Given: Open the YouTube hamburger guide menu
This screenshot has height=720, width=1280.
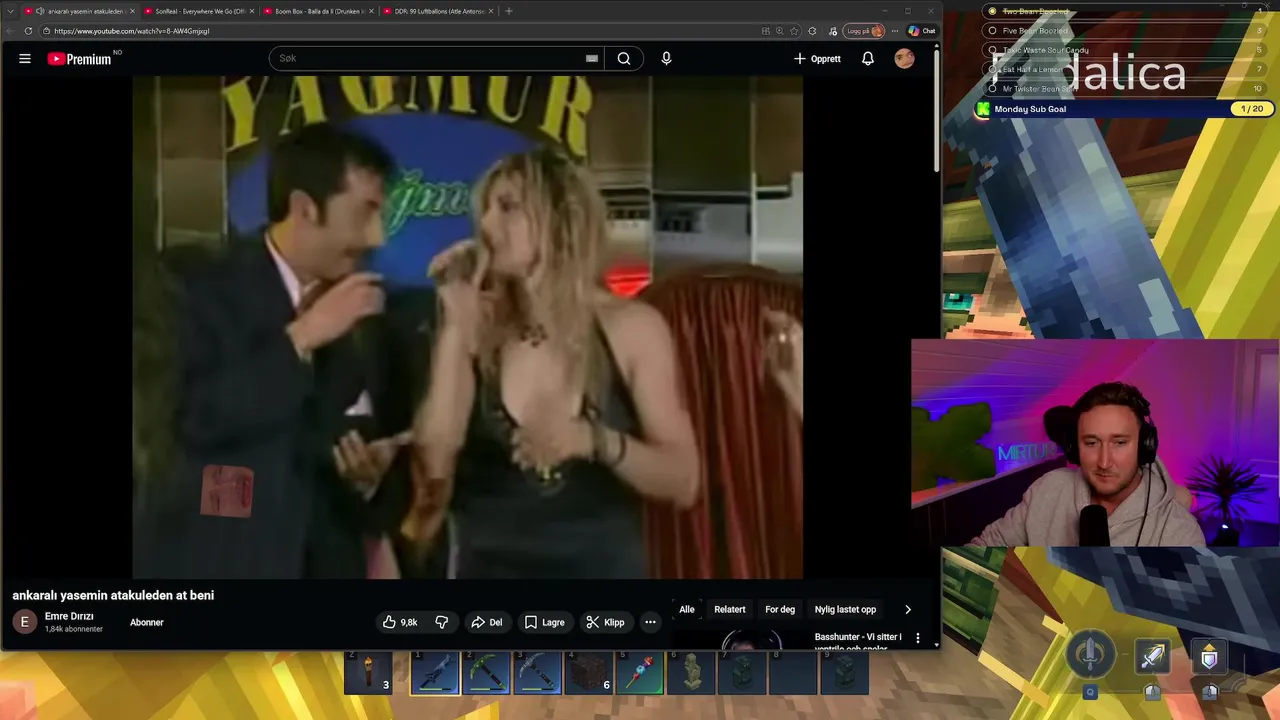Looking at the screenshot, I should (x=25, y=59).
